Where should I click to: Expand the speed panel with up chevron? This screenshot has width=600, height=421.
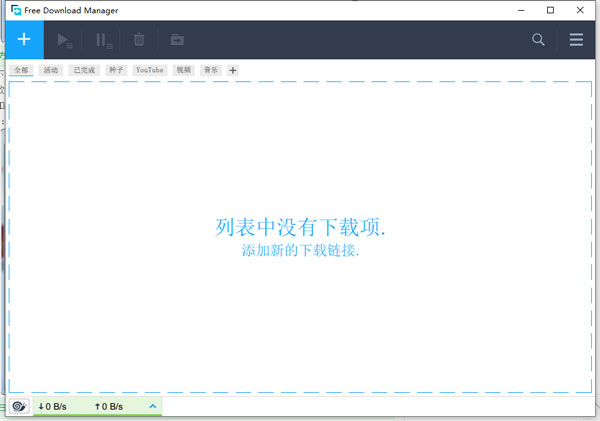point(152,406)
